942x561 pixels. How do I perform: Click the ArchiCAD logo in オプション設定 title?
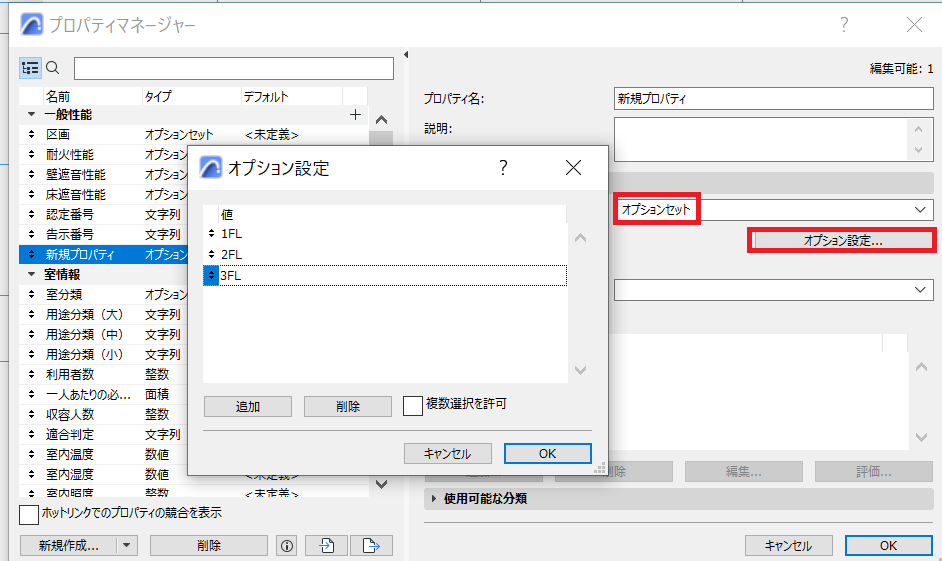(210, 168)
